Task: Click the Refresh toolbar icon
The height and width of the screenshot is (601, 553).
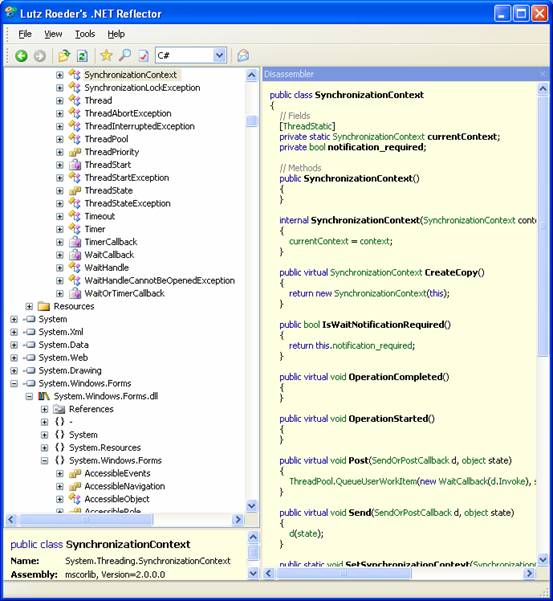Action: [x=82, y=56]
